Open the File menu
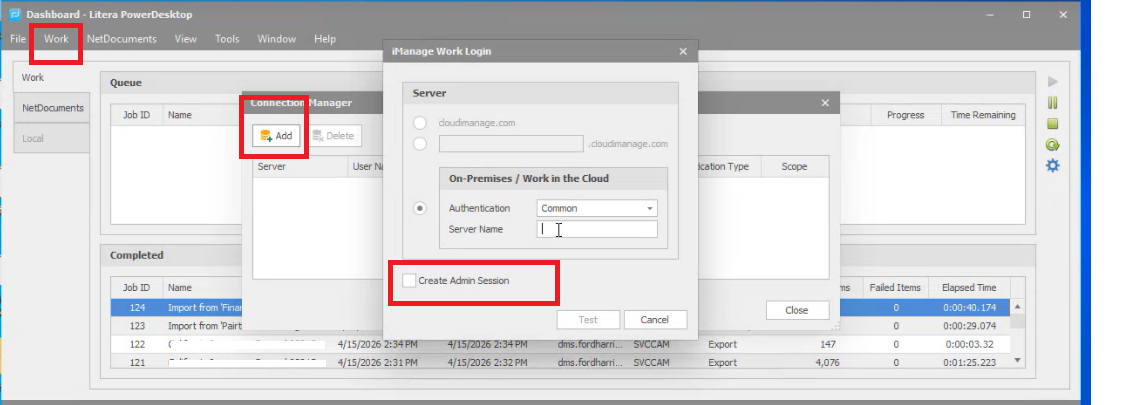This screenshot has height=405, width=1147. point(18,39)
